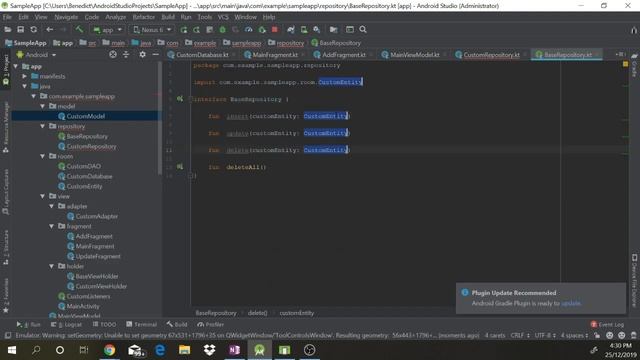The height and width of the screenshot is (360, 640).
Task: Open File Explorer from the taskbar
Action: point(184,350)
